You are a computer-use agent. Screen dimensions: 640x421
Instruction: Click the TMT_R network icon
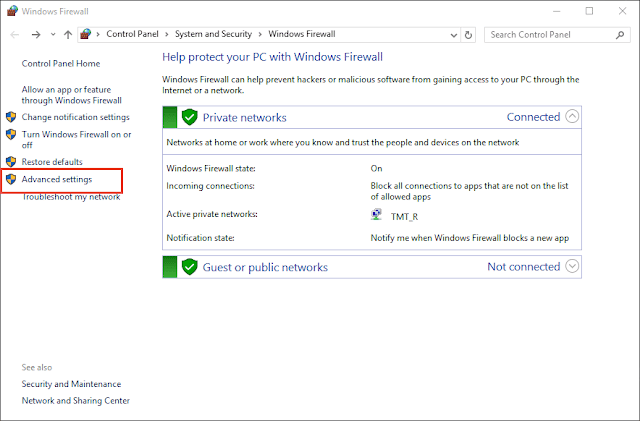(x=376, y=214)
